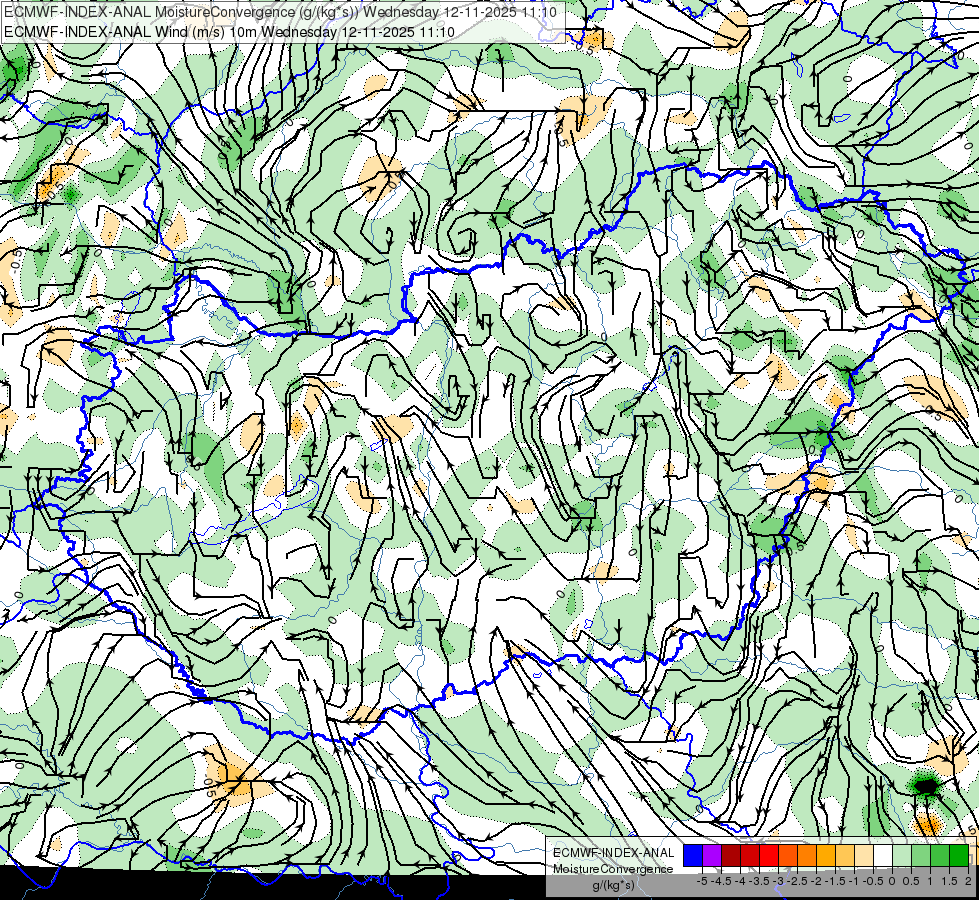Click the legend label 'ECMWF-INDEX-ANAL'
This screenshot has height=900, width=979.
click(x=613, y=853)
